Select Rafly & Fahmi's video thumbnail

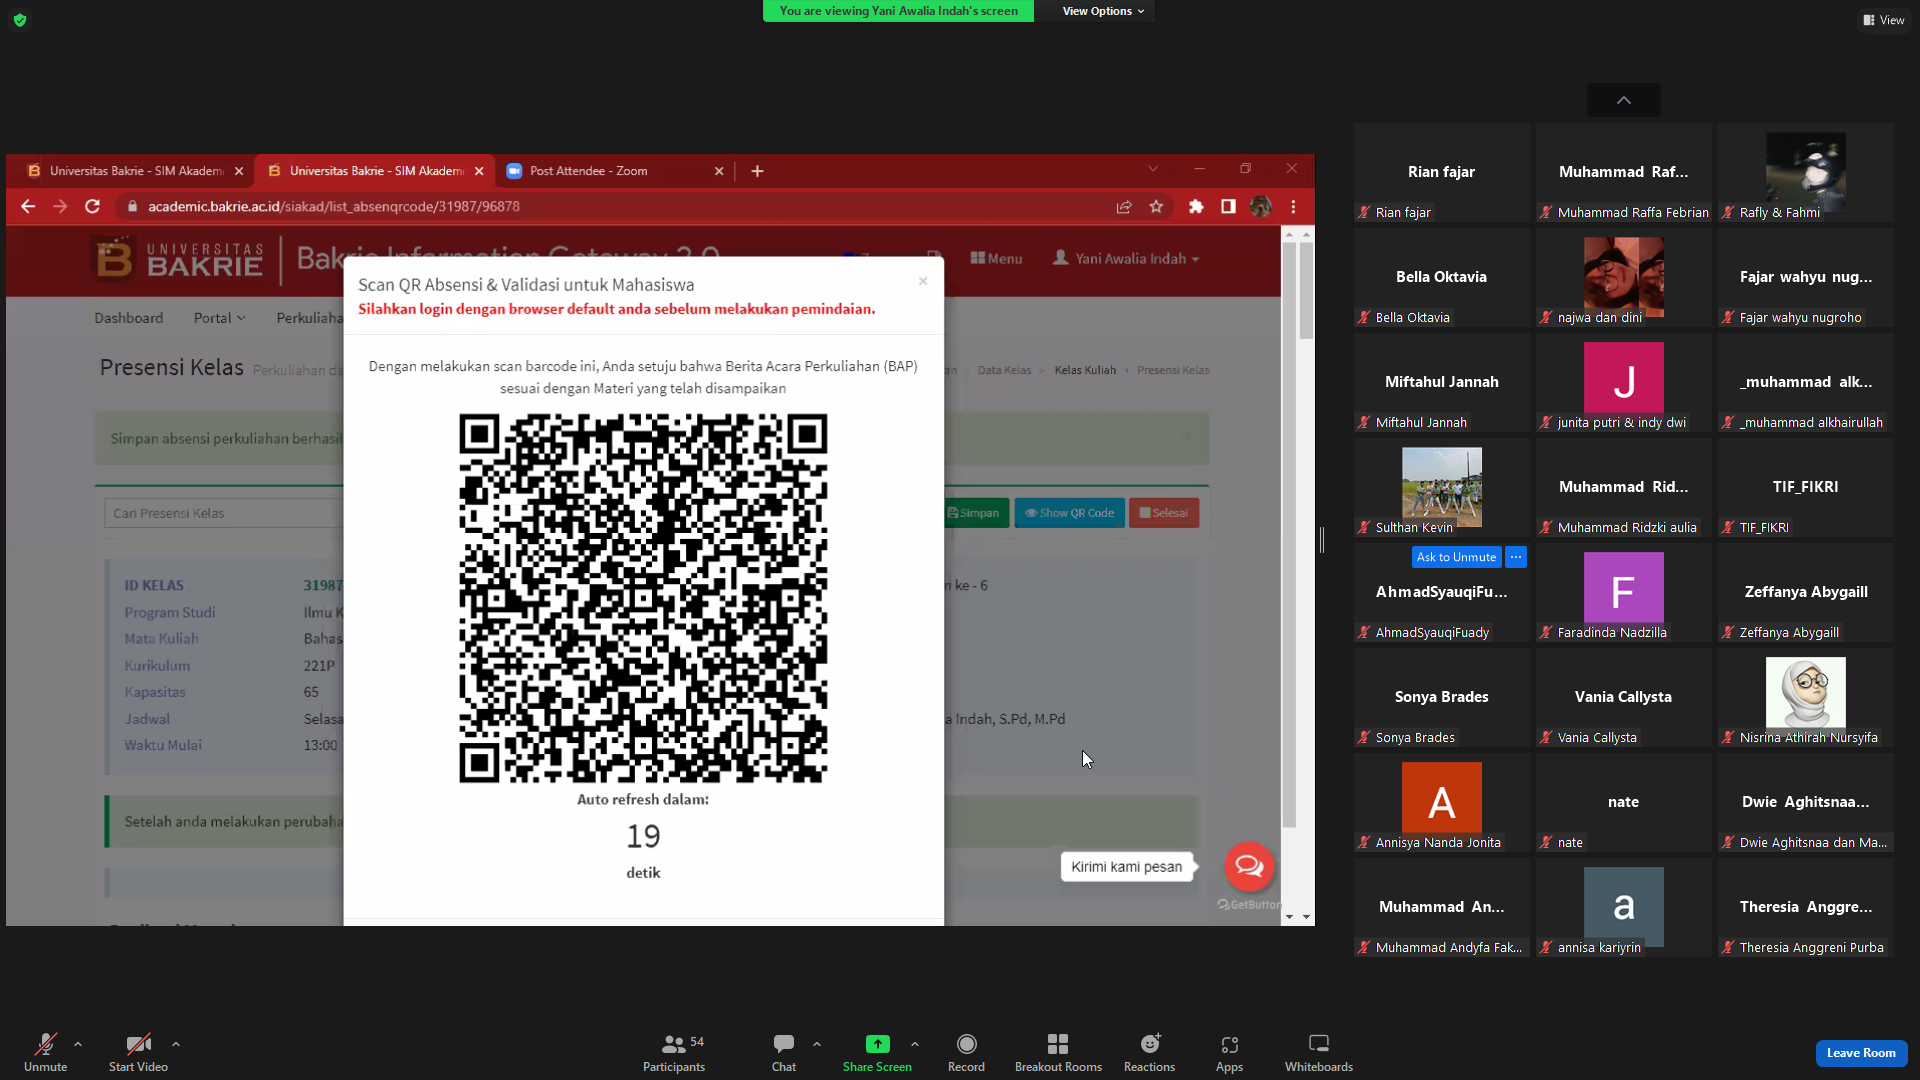tap(1805, 172)
